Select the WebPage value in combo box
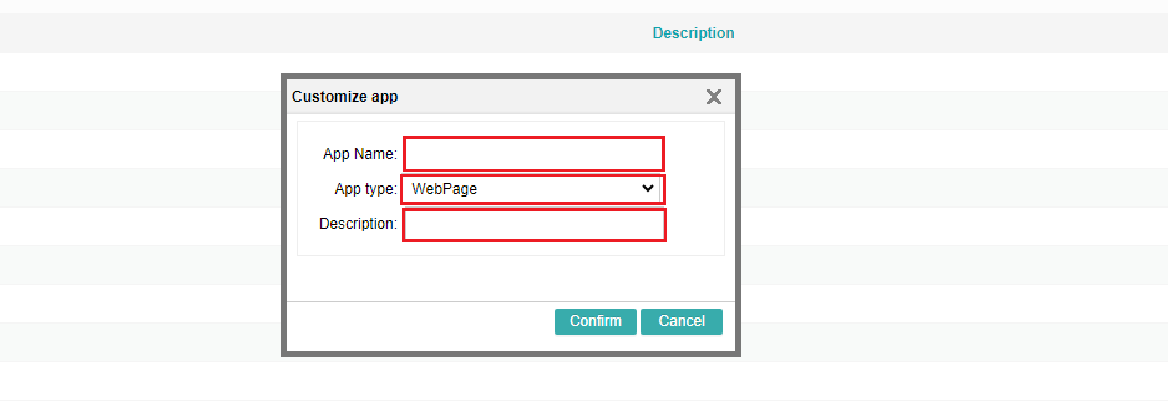The width and height of the screenshot is (1168, 401). [452, 188]
